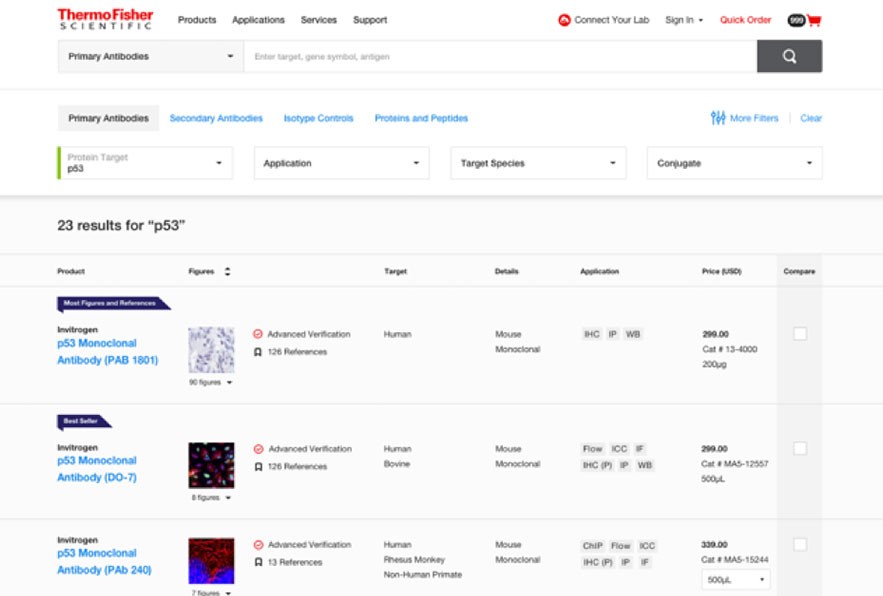
Task: Expand the 8 figures dropdown
Action: tap(211, 498)
